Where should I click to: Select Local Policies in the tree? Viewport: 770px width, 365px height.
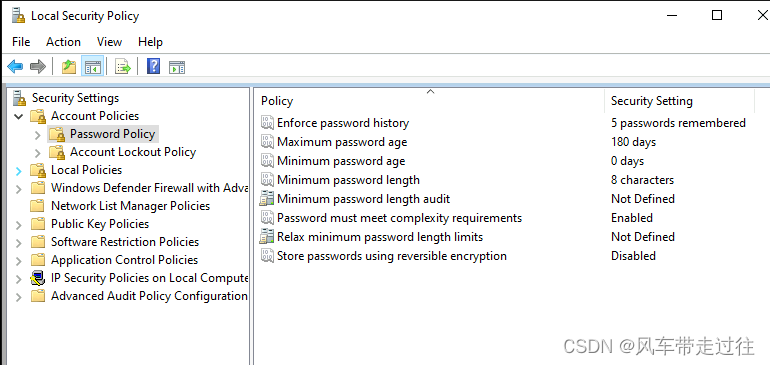tap(86, 170)
